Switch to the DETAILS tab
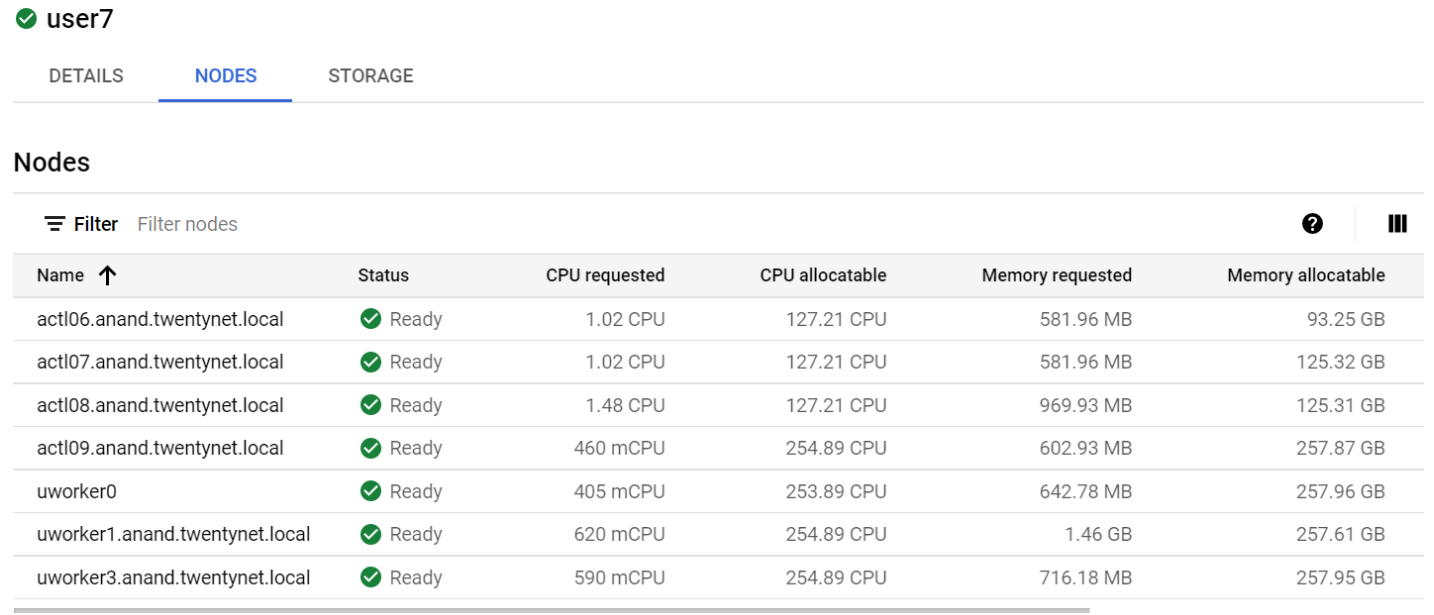Screen dimensions: 1434x615 coord(86,76)
